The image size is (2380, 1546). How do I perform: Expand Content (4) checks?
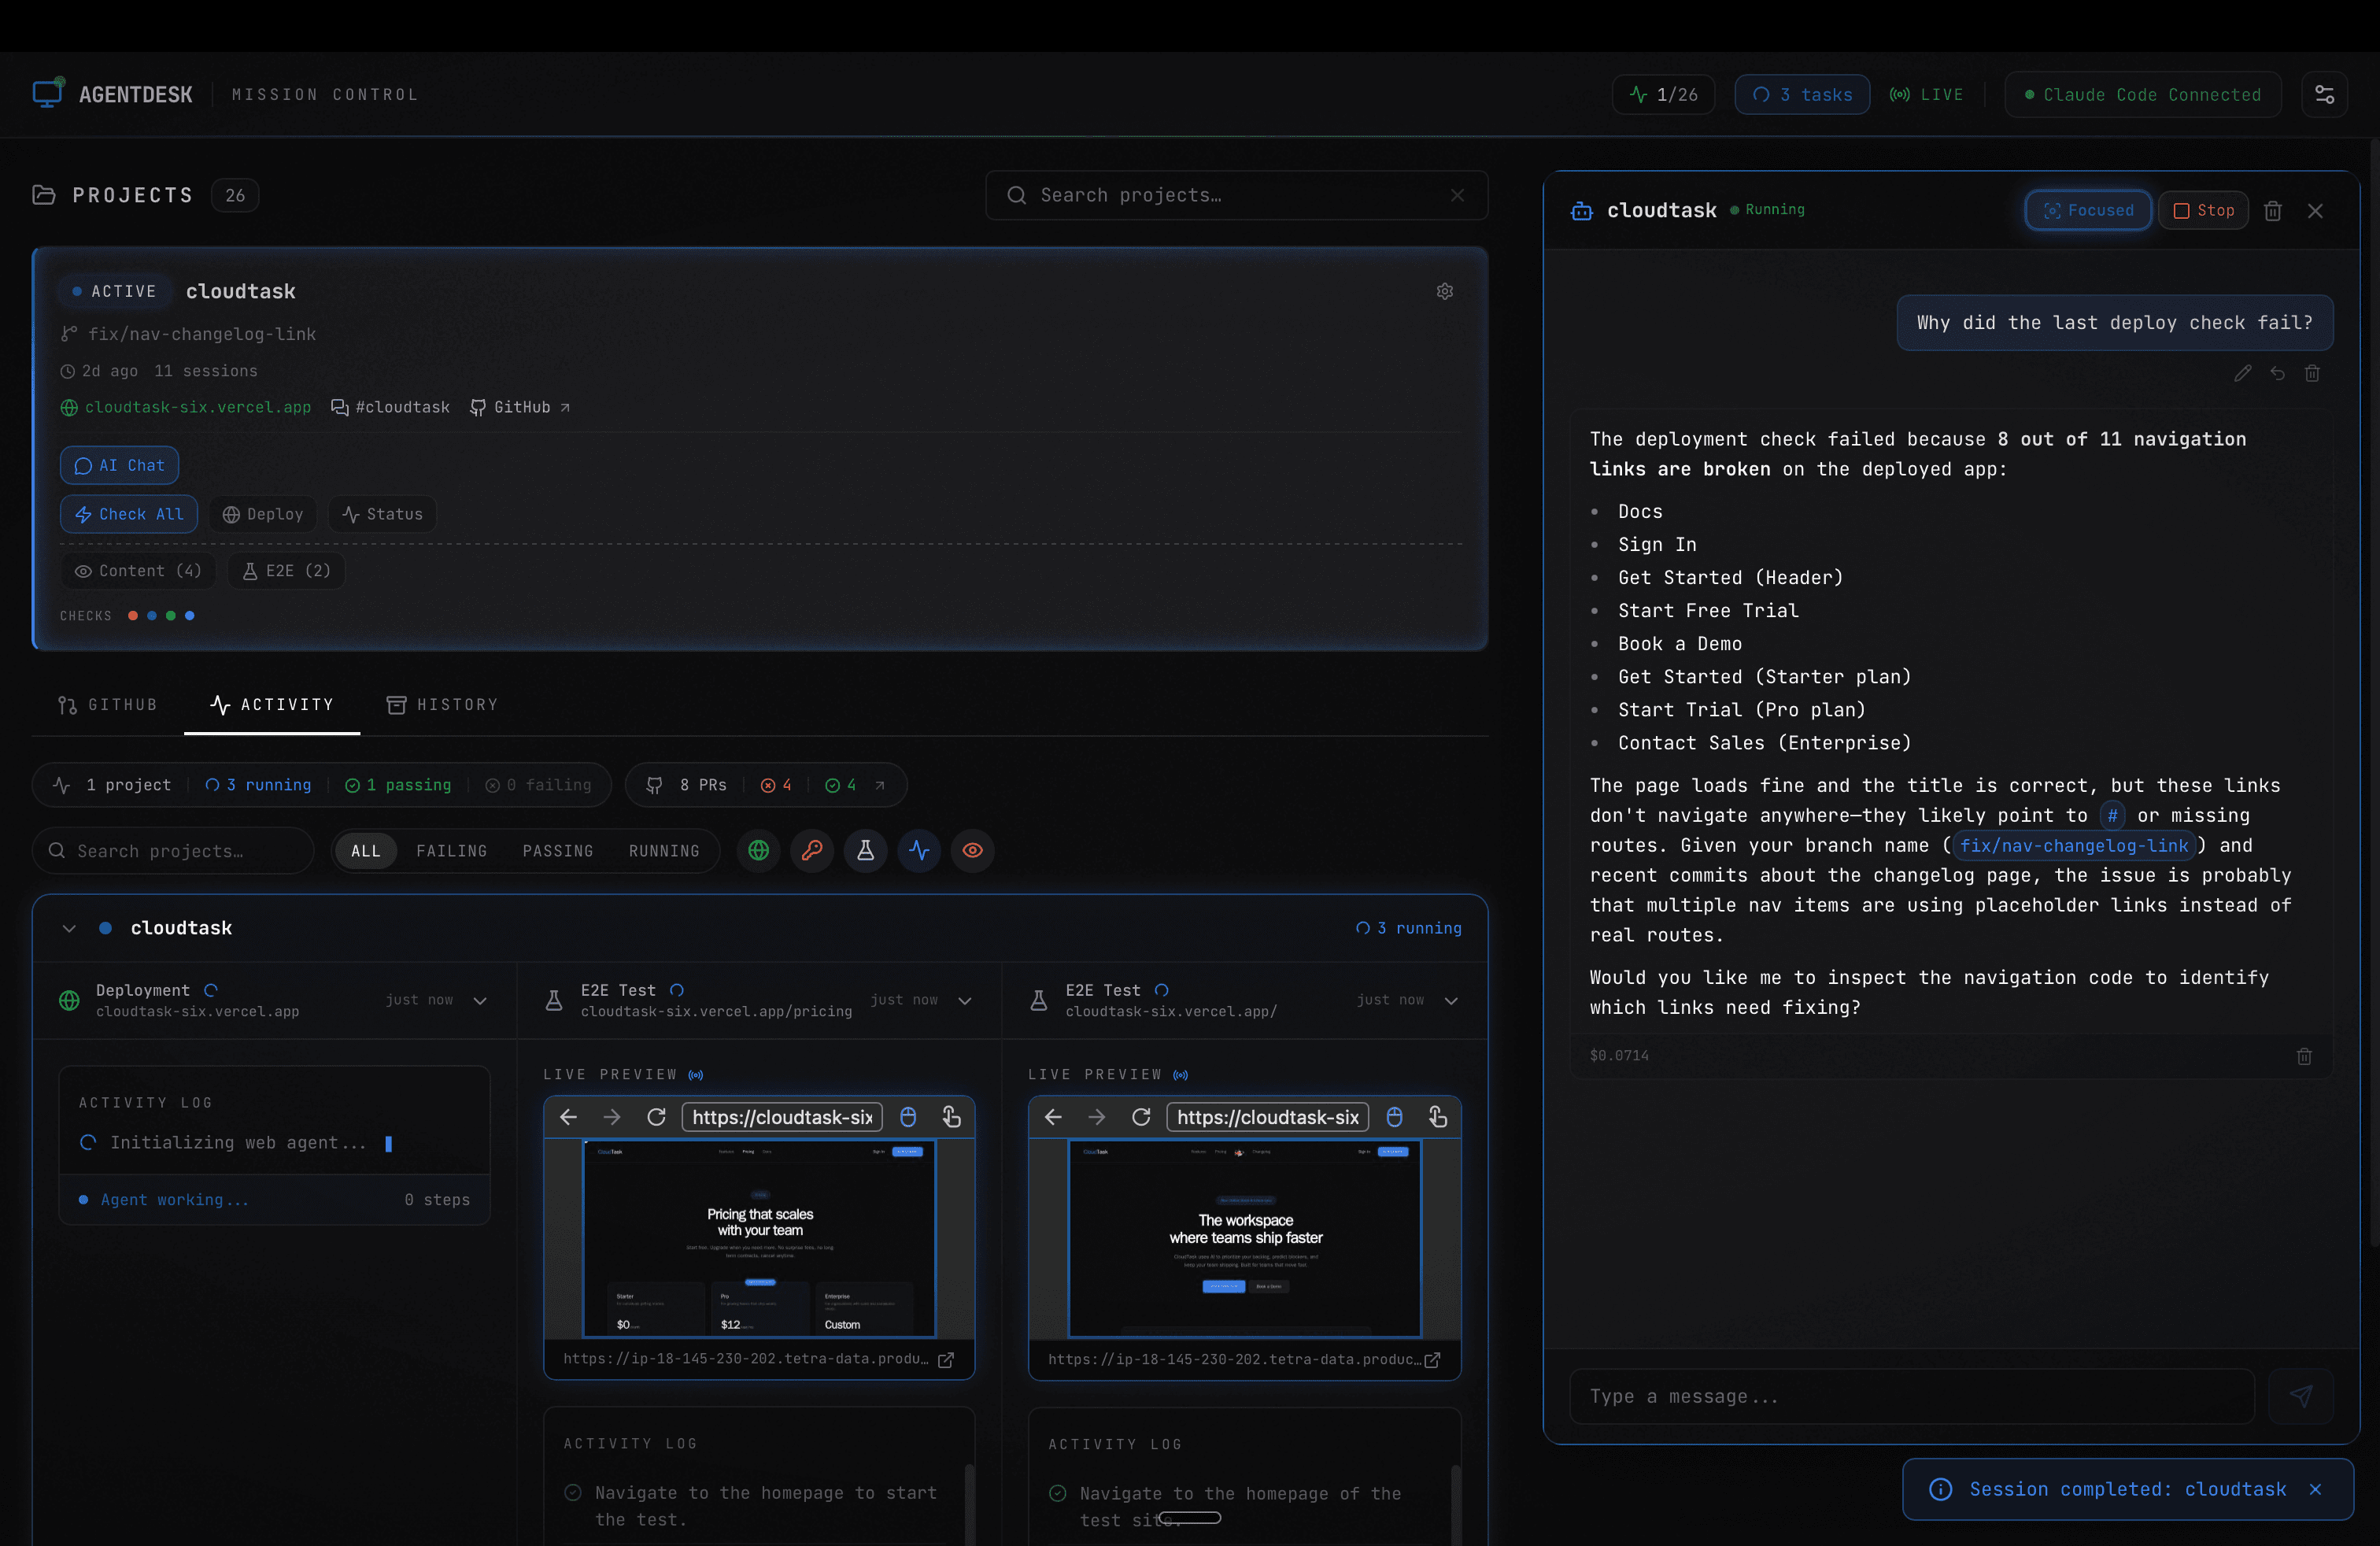click(138, 571)
